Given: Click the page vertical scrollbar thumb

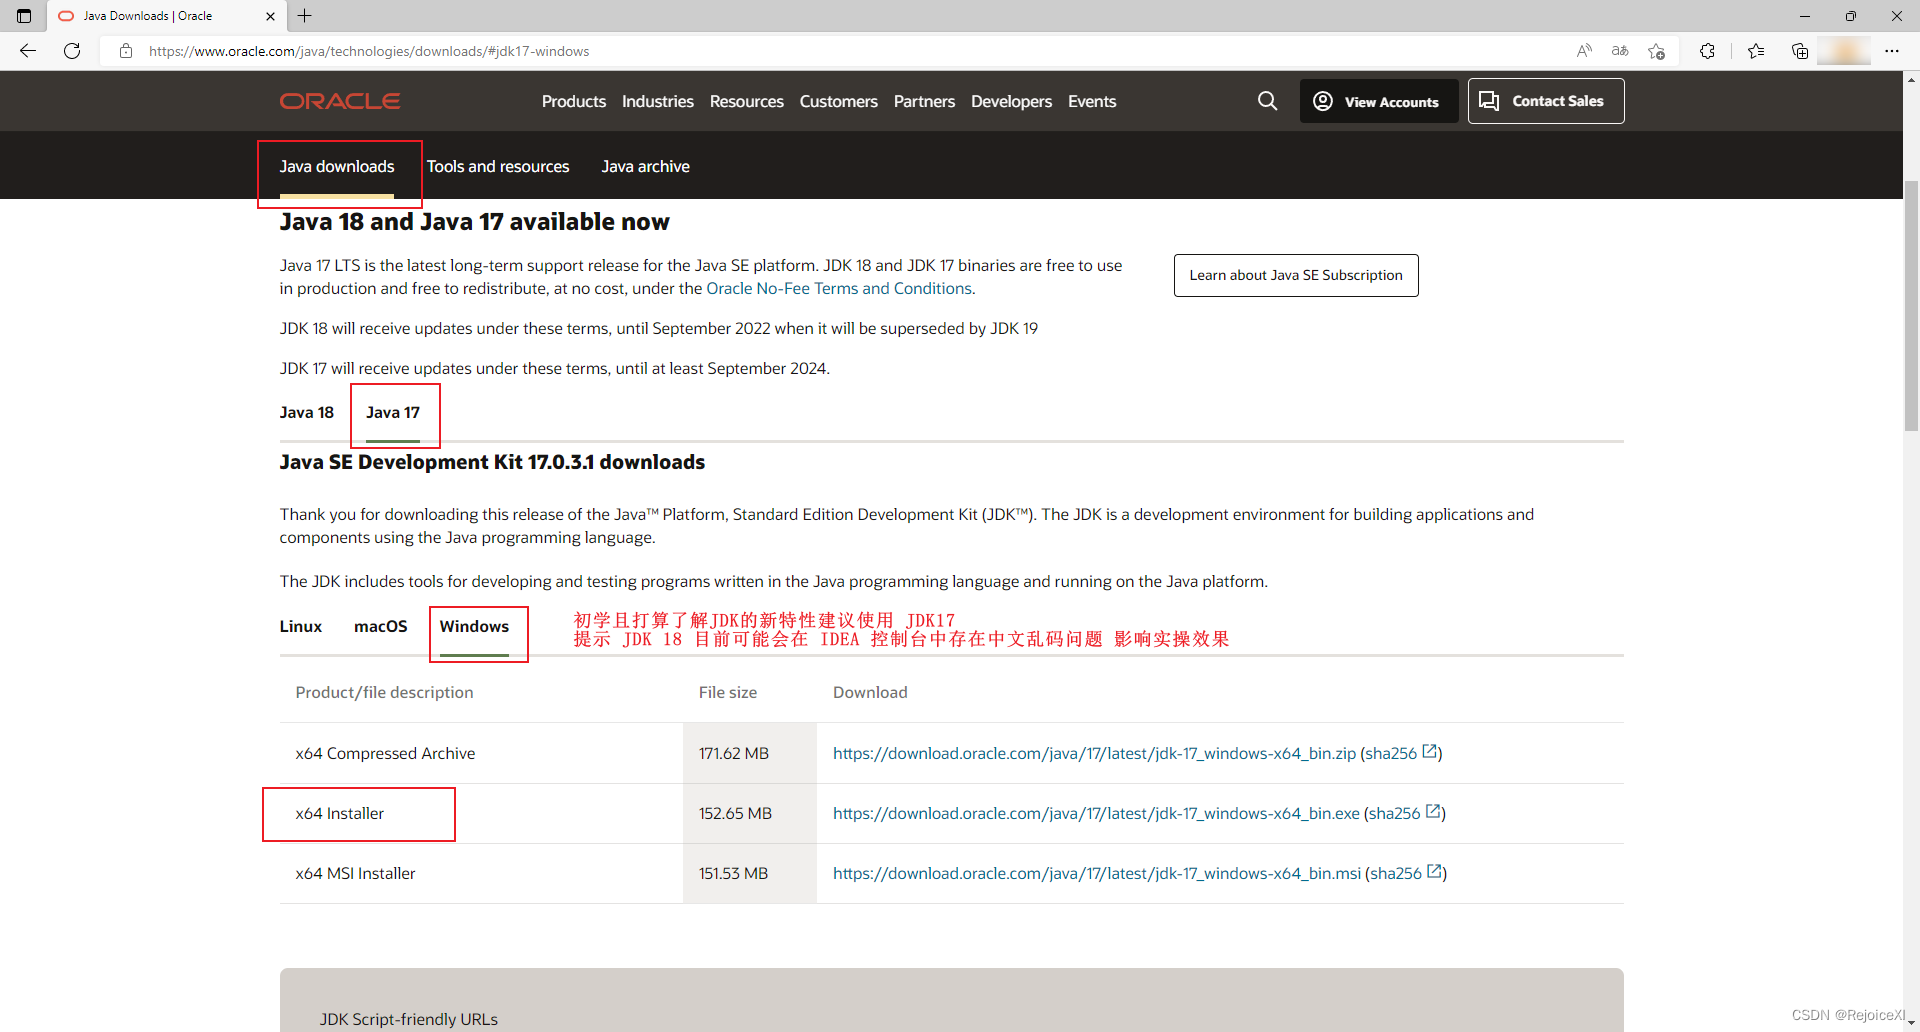Looking at the screenshot, I should point(1911,305).
